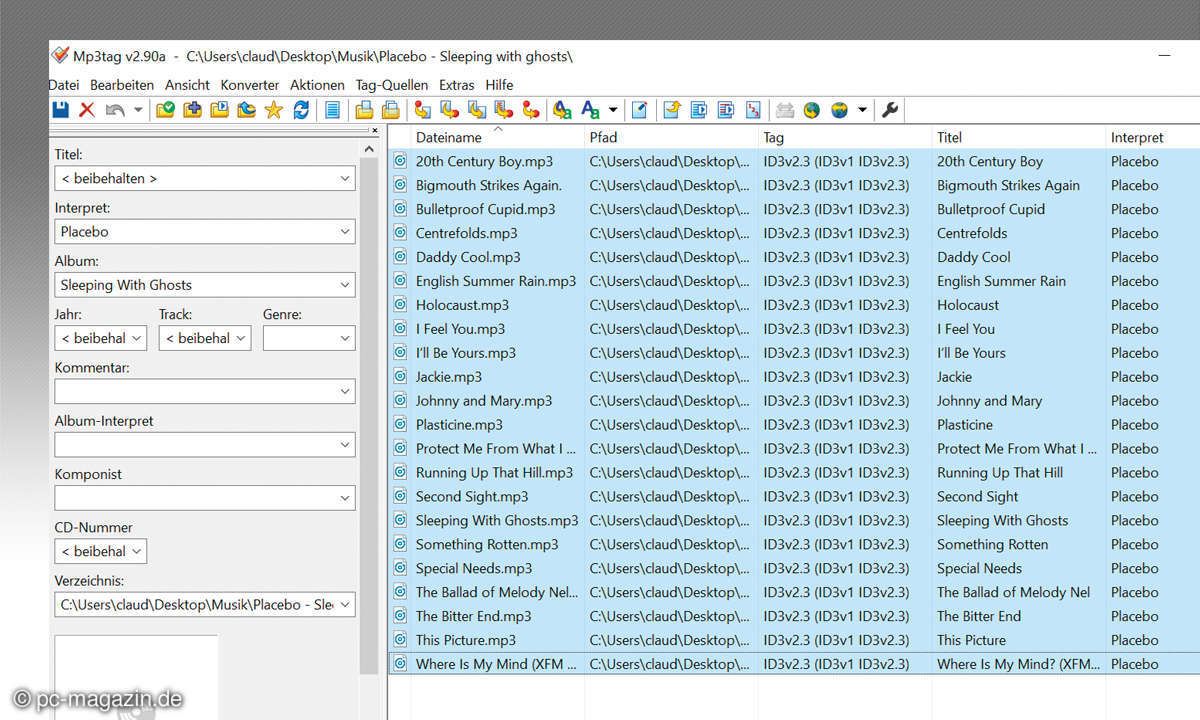Expand the Verzeichnis path combo box

[x=344, y=604]
